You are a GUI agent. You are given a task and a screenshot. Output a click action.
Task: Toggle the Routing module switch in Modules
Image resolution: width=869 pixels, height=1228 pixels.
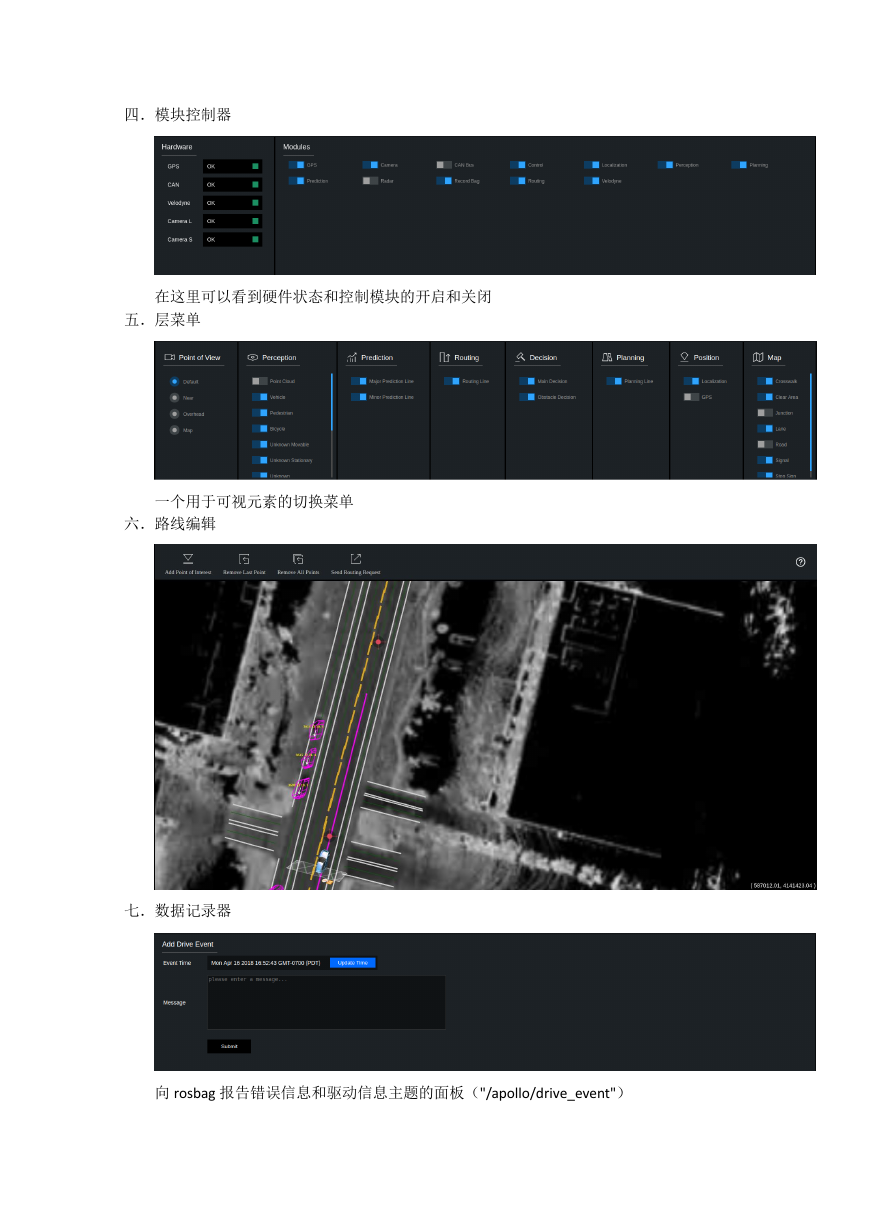click(x=518, y=181)
